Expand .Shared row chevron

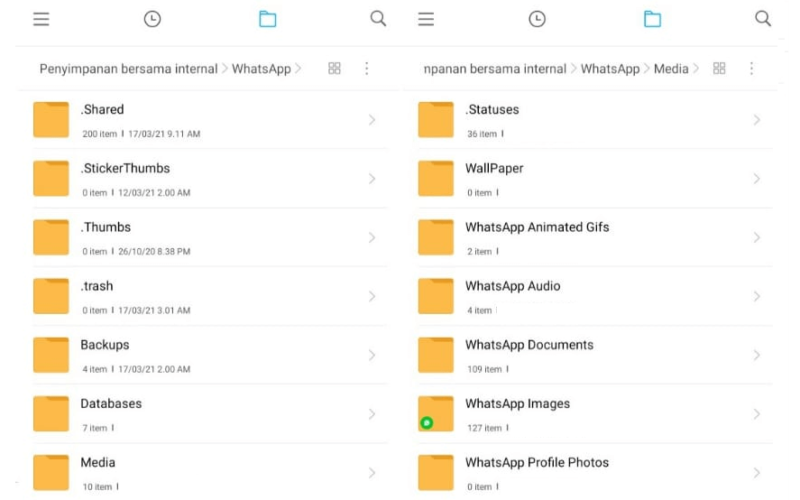(372, 120)
